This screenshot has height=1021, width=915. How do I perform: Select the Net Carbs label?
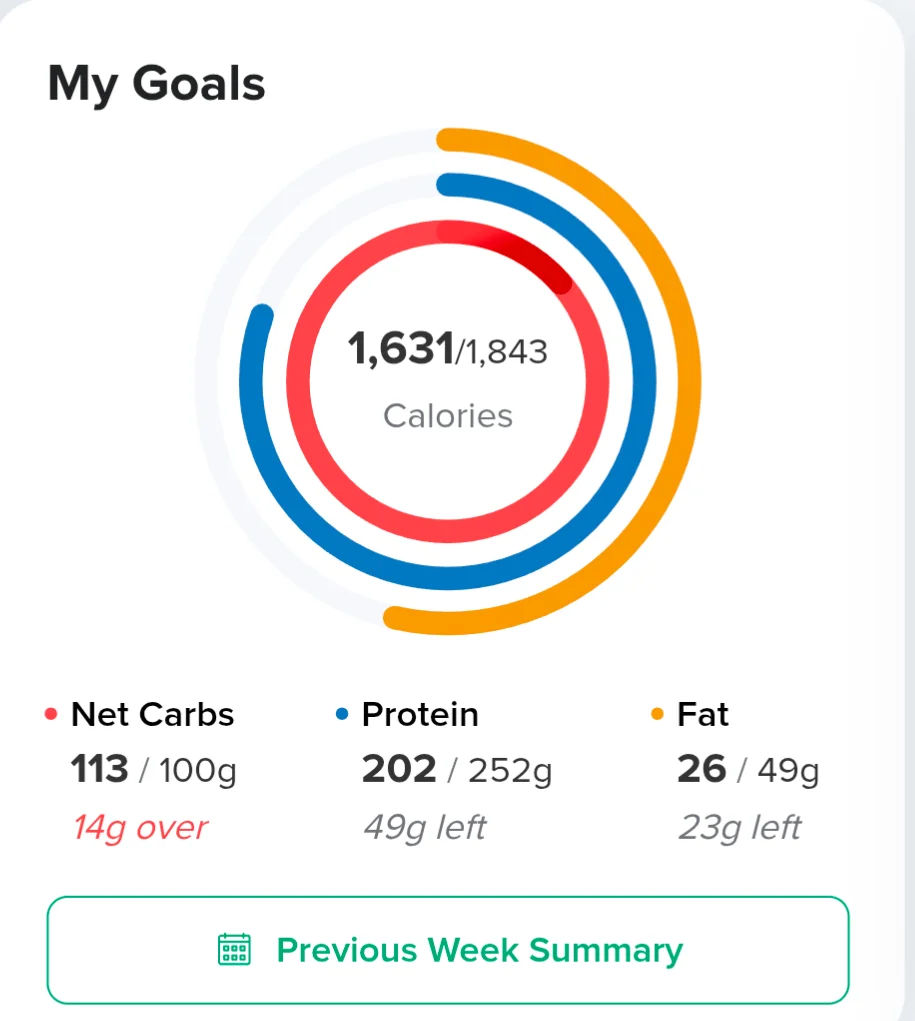[152, 714]
